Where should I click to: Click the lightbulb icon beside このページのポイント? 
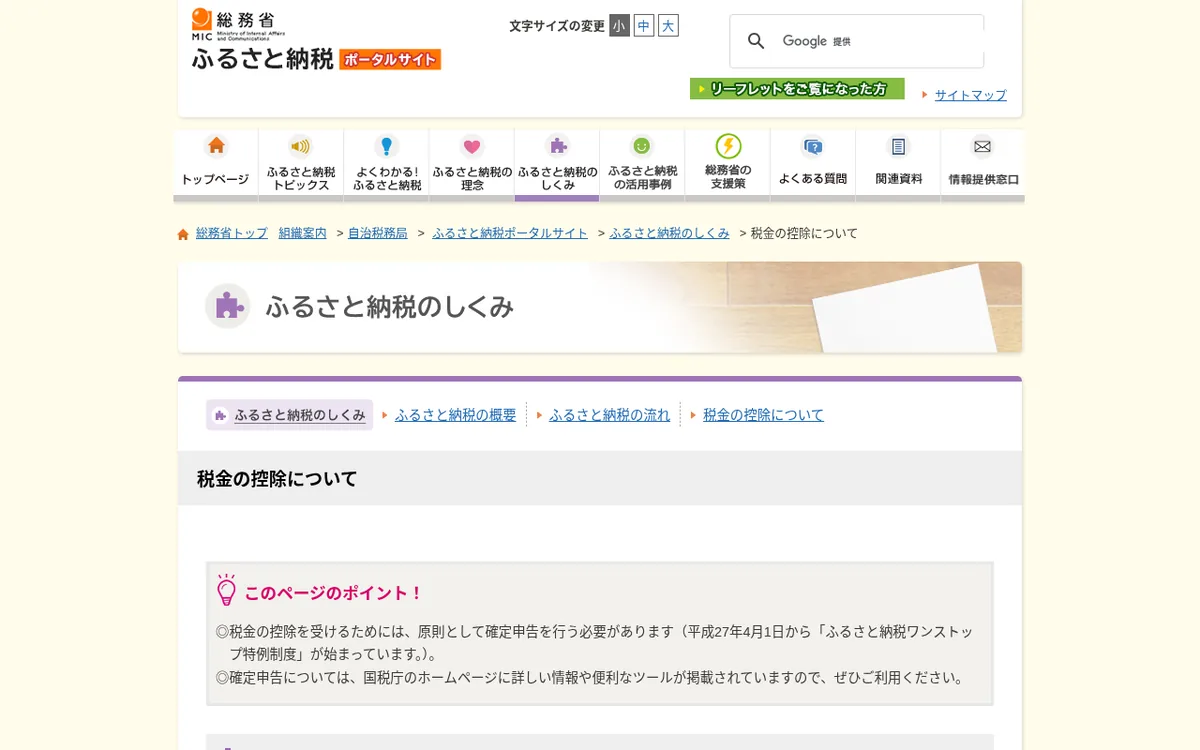pos(227,590)
